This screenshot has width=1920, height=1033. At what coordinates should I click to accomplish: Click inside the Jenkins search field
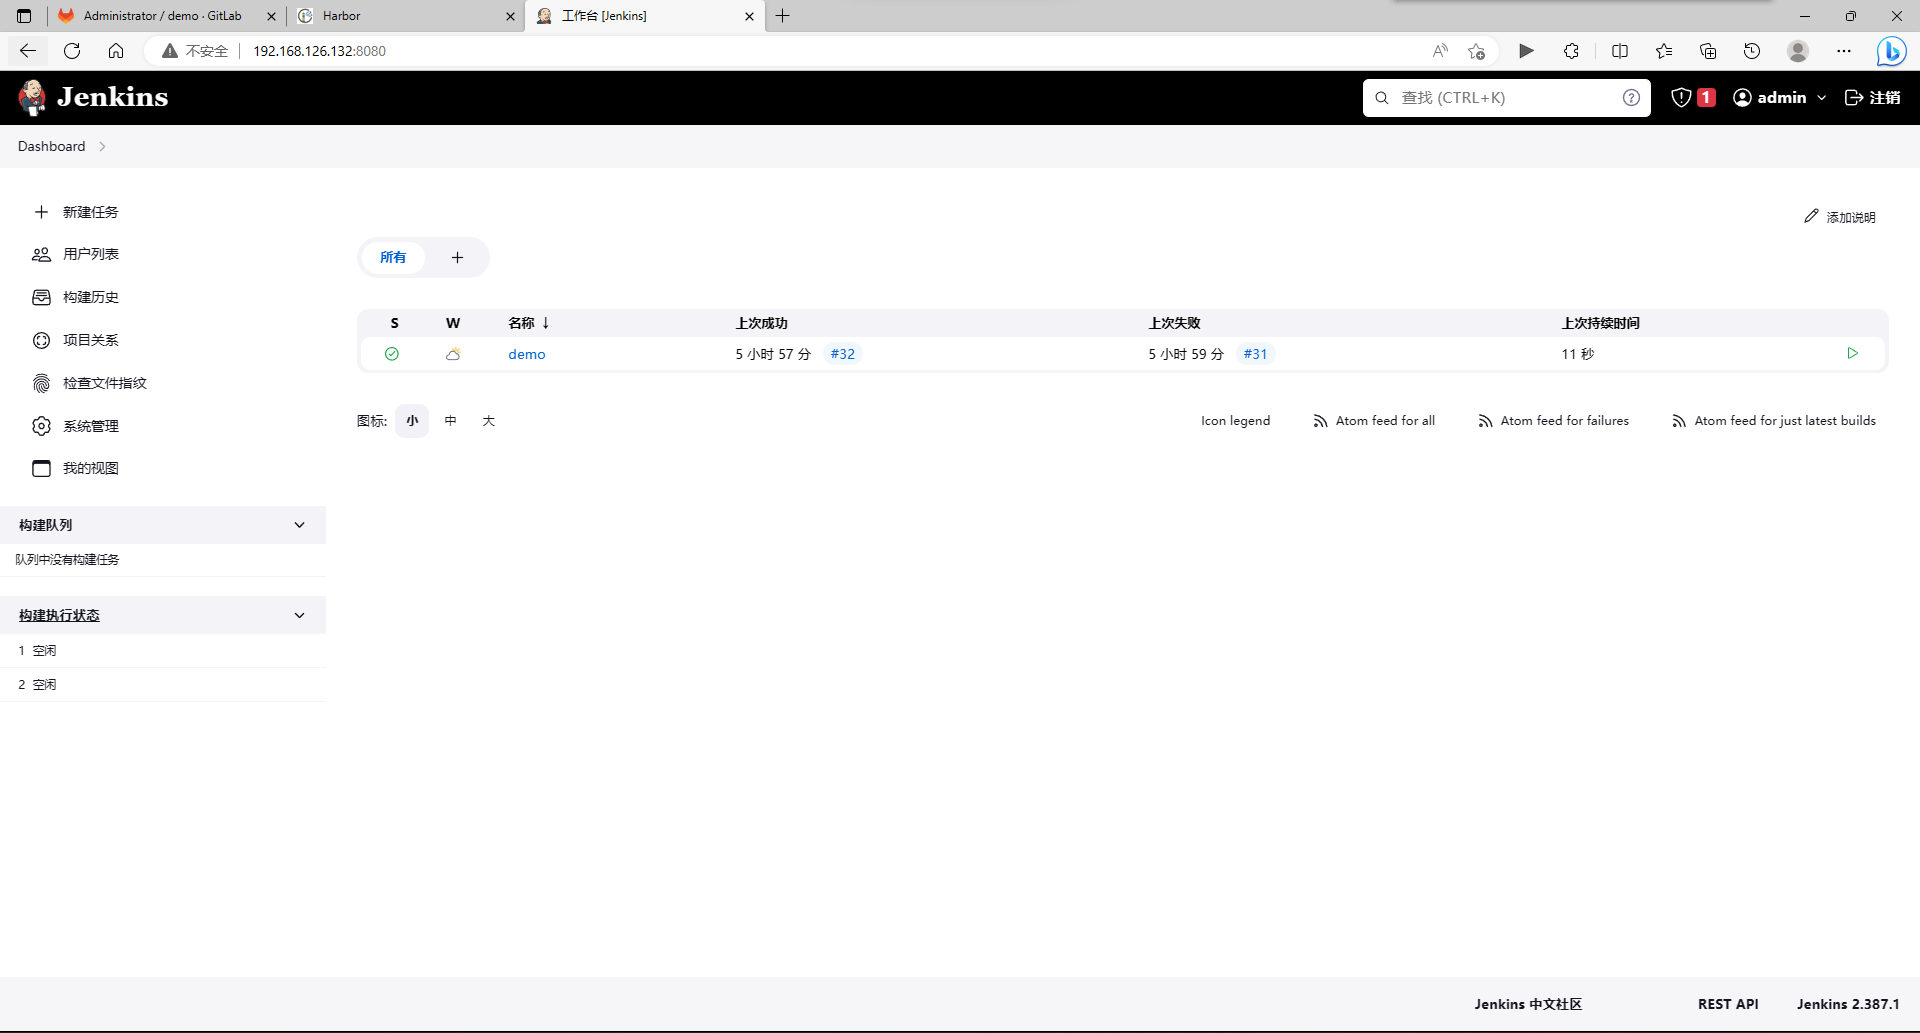coord(1500,97)
